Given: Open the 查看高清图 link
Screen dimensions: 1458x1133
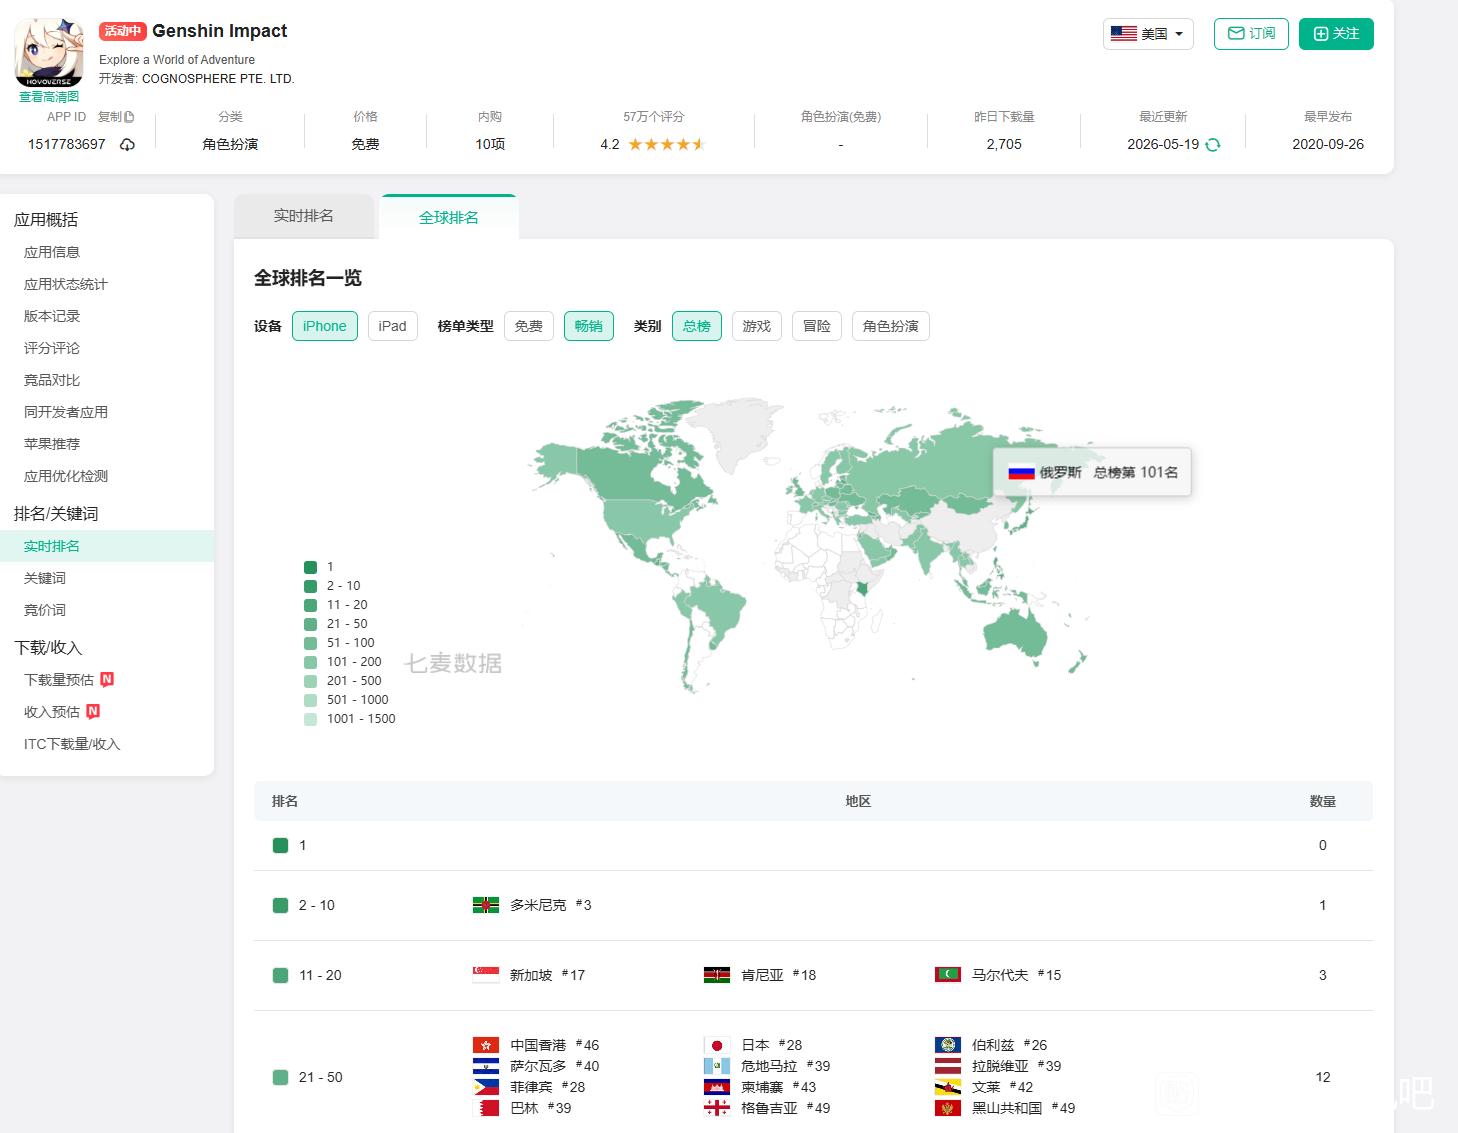Looking at the screenshot, I should pyautogui.click(x=49, y=97).
